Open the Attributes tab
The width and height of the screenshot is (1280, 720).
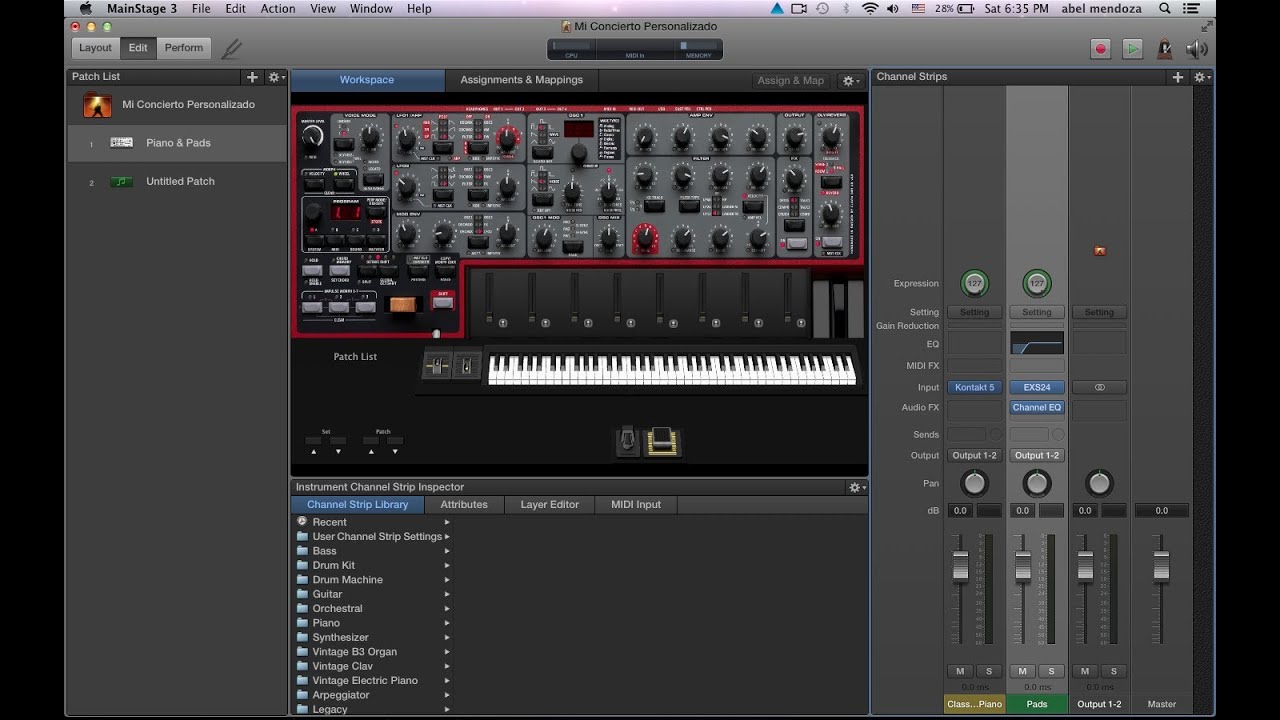pos(464,505)
